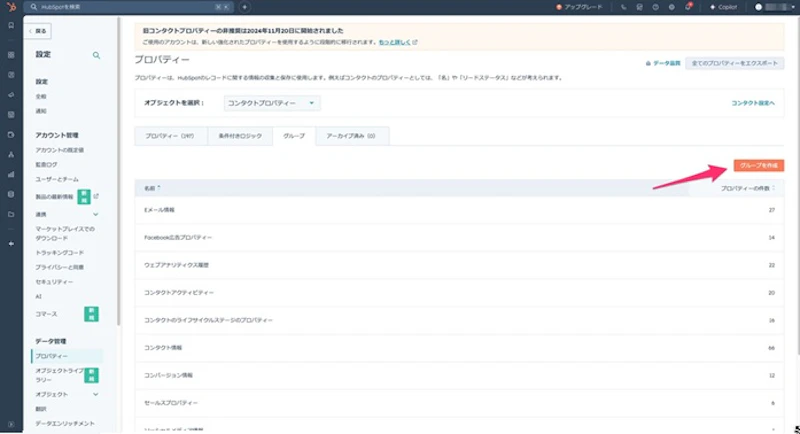800x434 pixels.
Task: Open AI settings in sidebar
Action: tap(38, 297)
